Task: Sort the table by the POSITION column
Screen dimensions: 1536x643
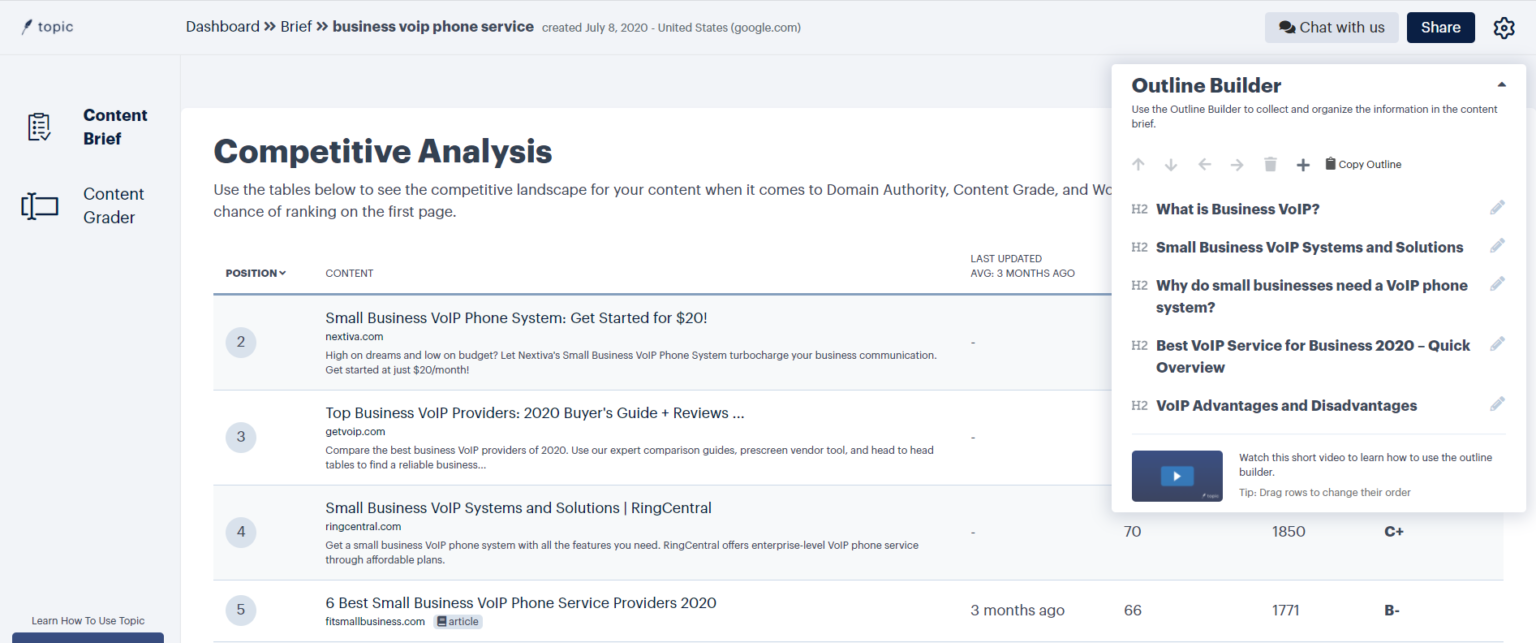Action: [x=256, y=273]
